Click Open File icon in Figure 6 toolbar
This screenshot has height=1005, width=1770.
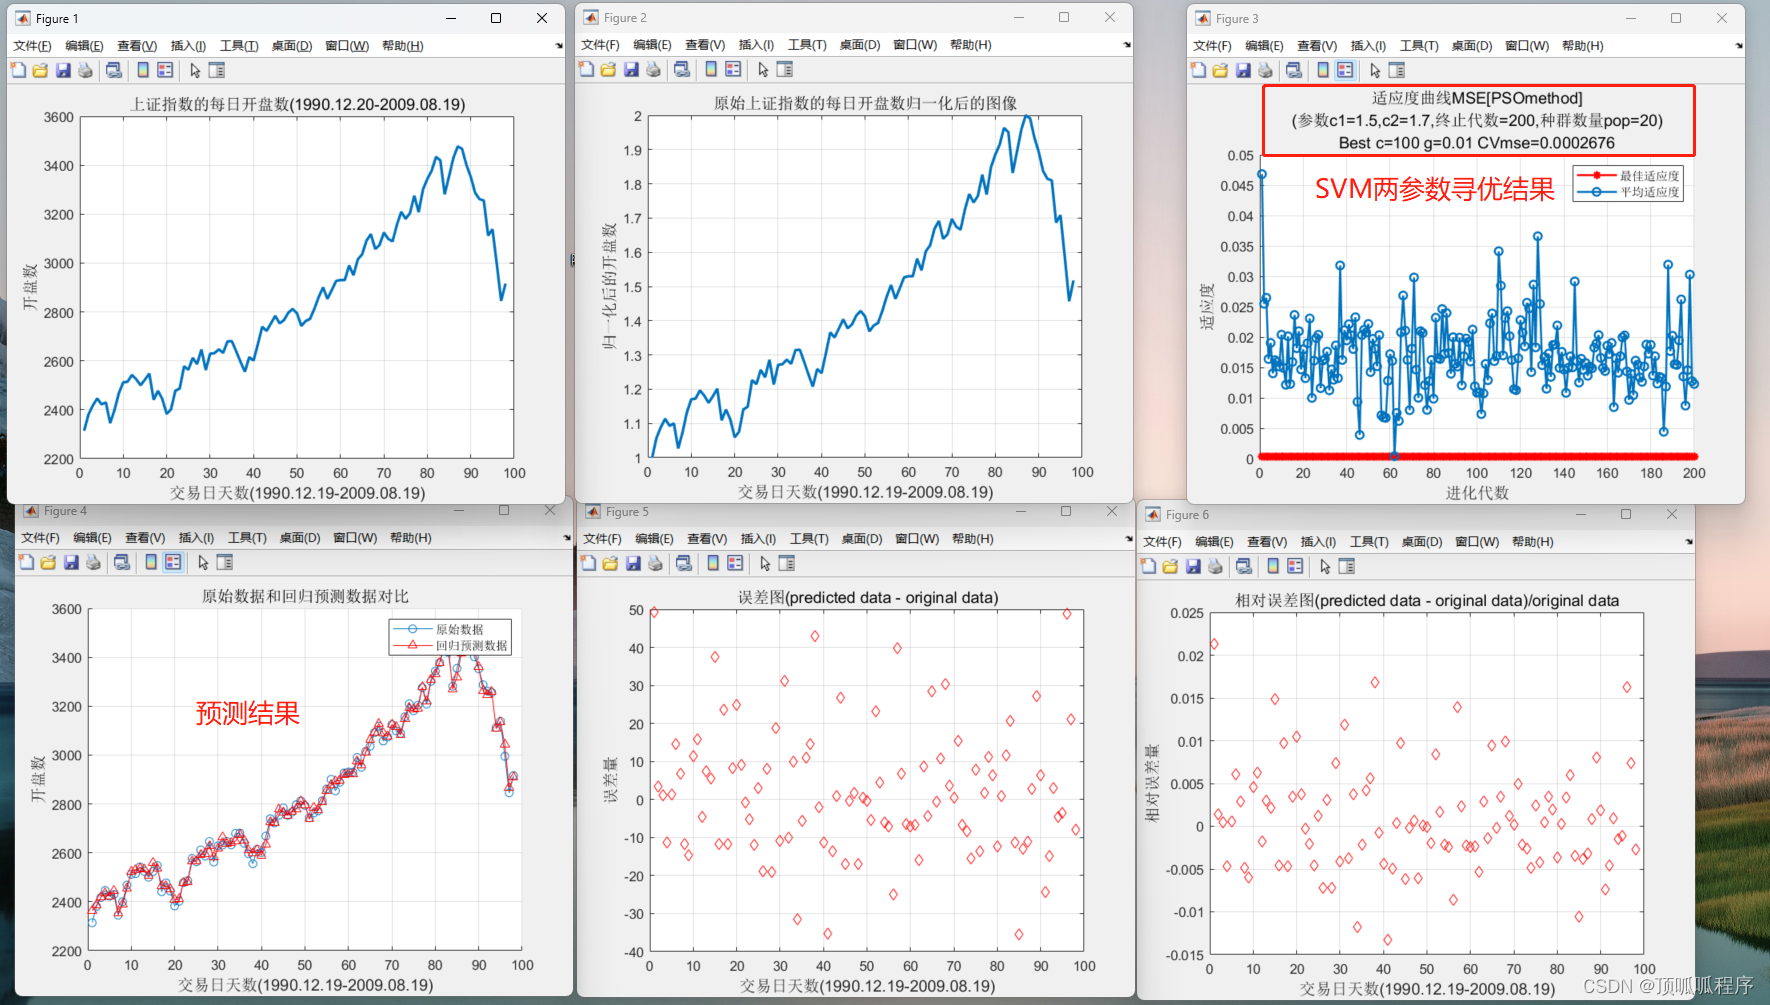(x=1170, y=566)
